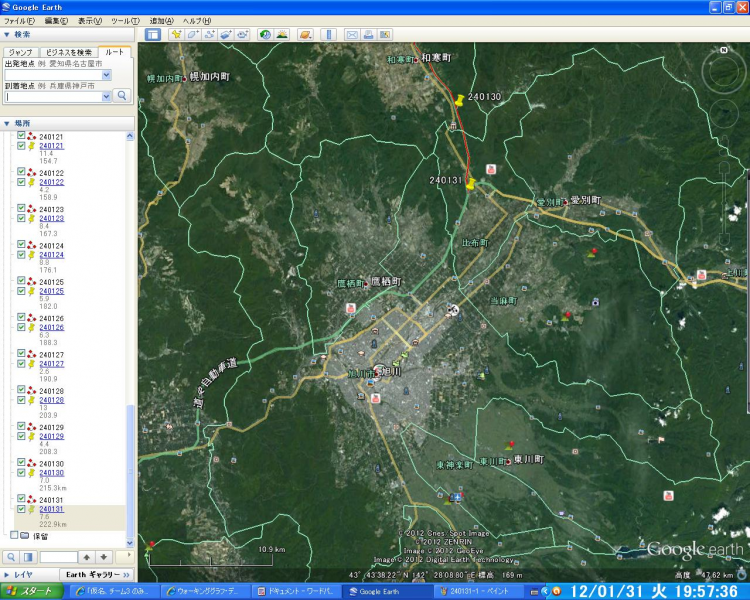The width and height of the screenshot is (750, 600).
Task: Open the planet switcher icon
Action: [x=305, y=34]
